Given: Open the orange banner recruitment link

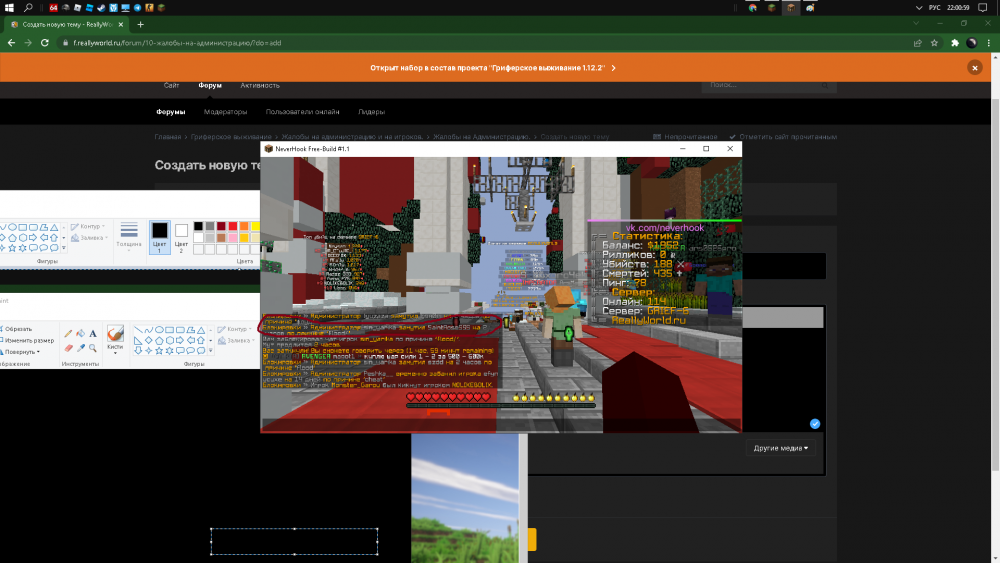Looking at the screenshot, I should click(492, 68).
